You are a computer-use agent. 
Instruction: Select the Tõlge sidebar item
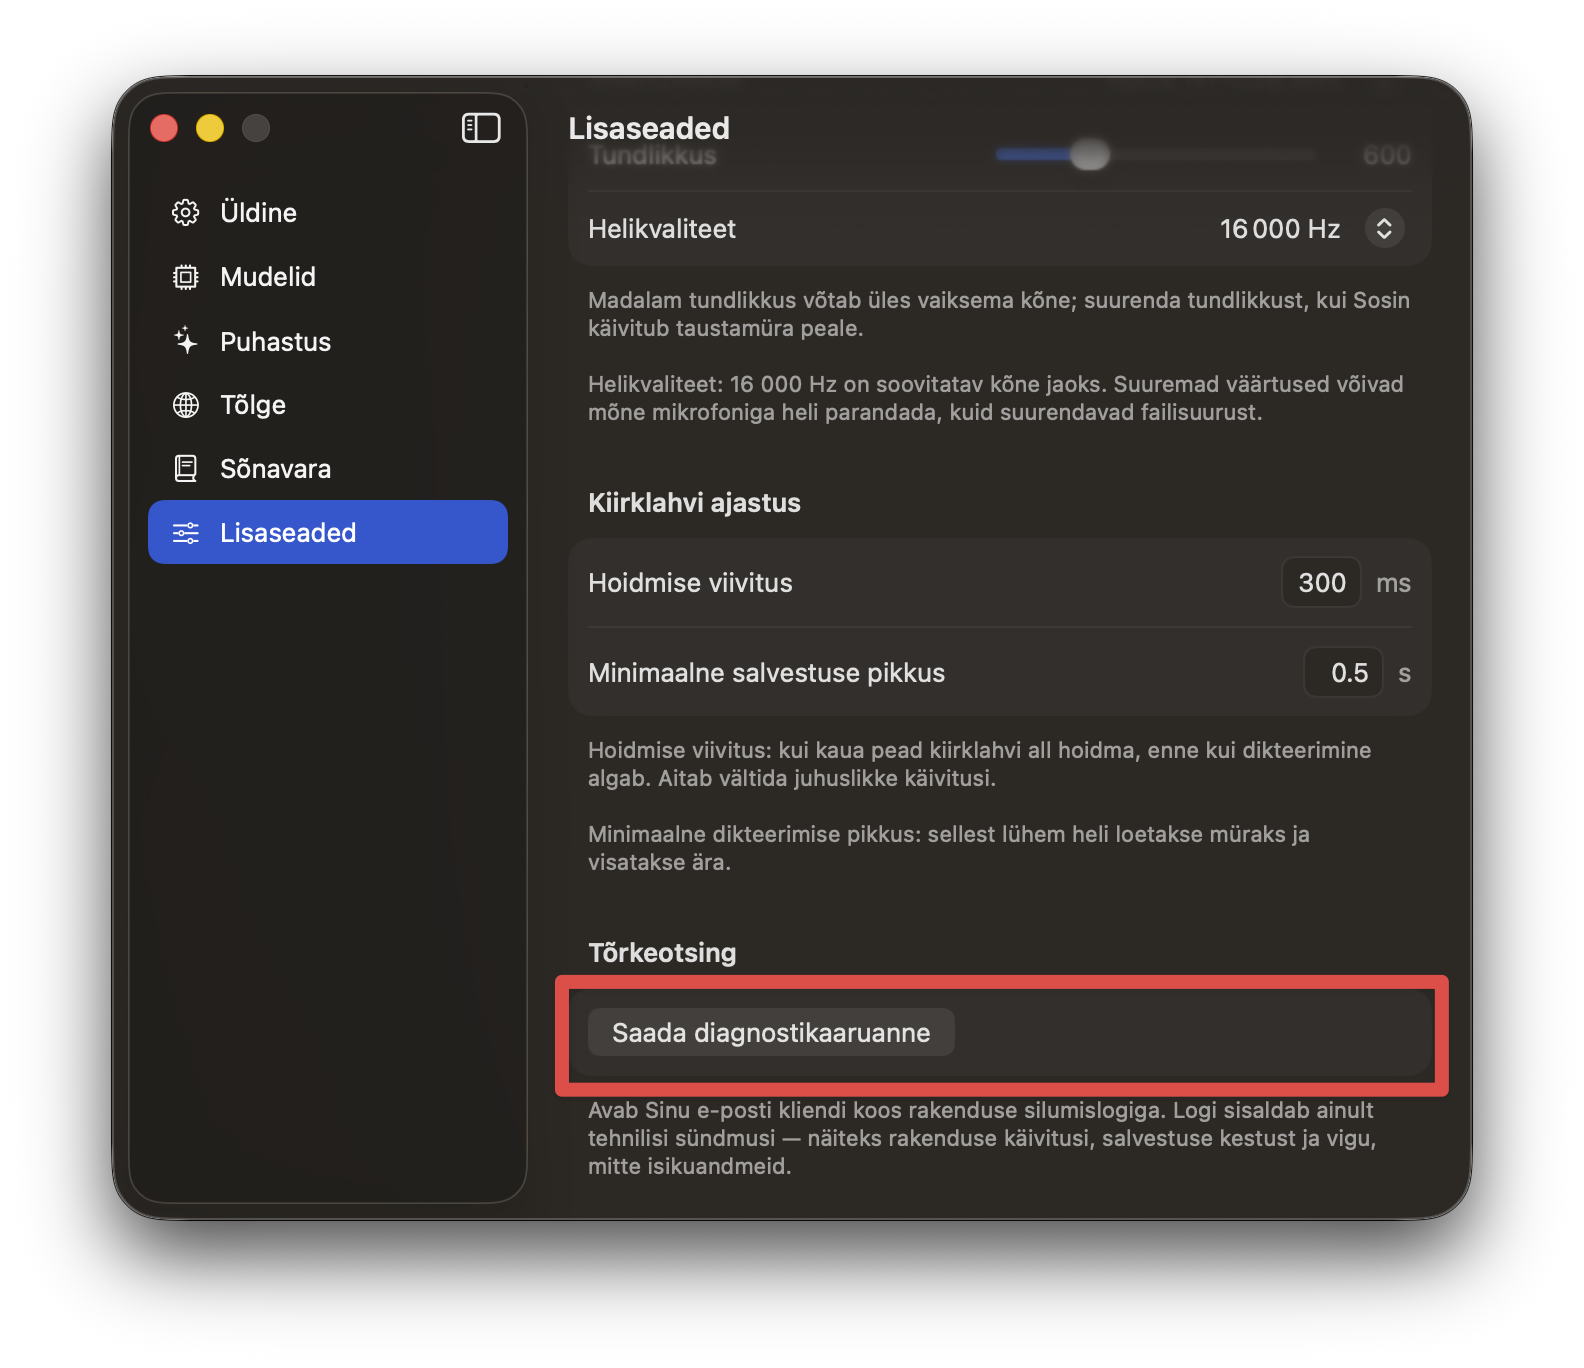coord(253,405)
